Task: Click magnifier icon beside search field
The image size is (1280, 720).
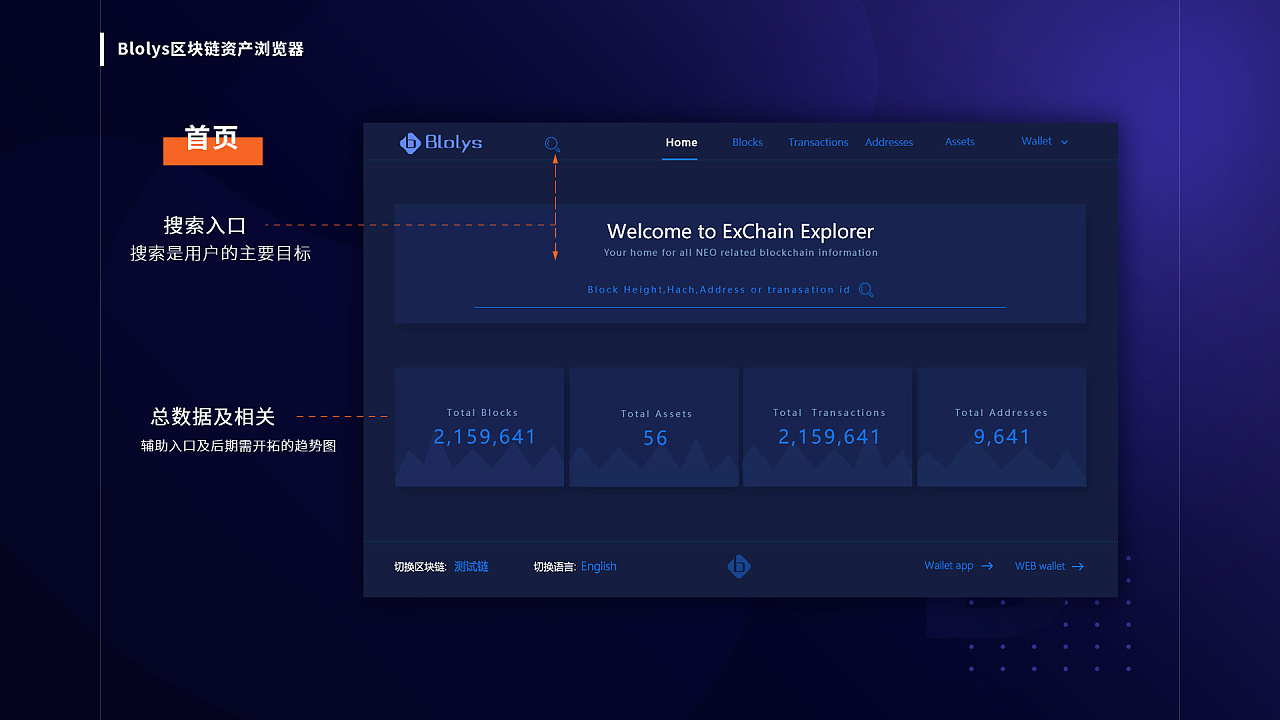Action: [x=866, y=290]
